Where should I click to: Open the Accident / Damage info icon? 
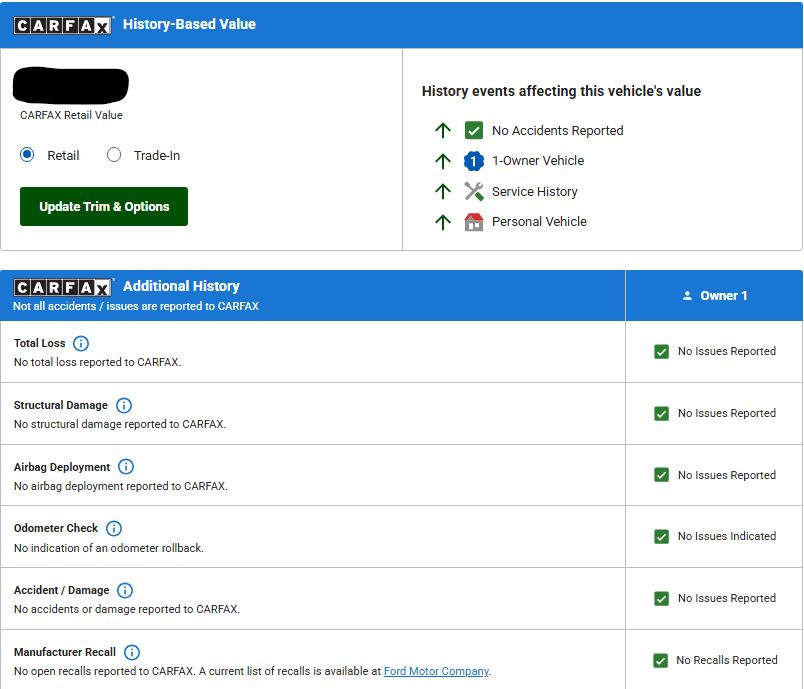point(125,591)
